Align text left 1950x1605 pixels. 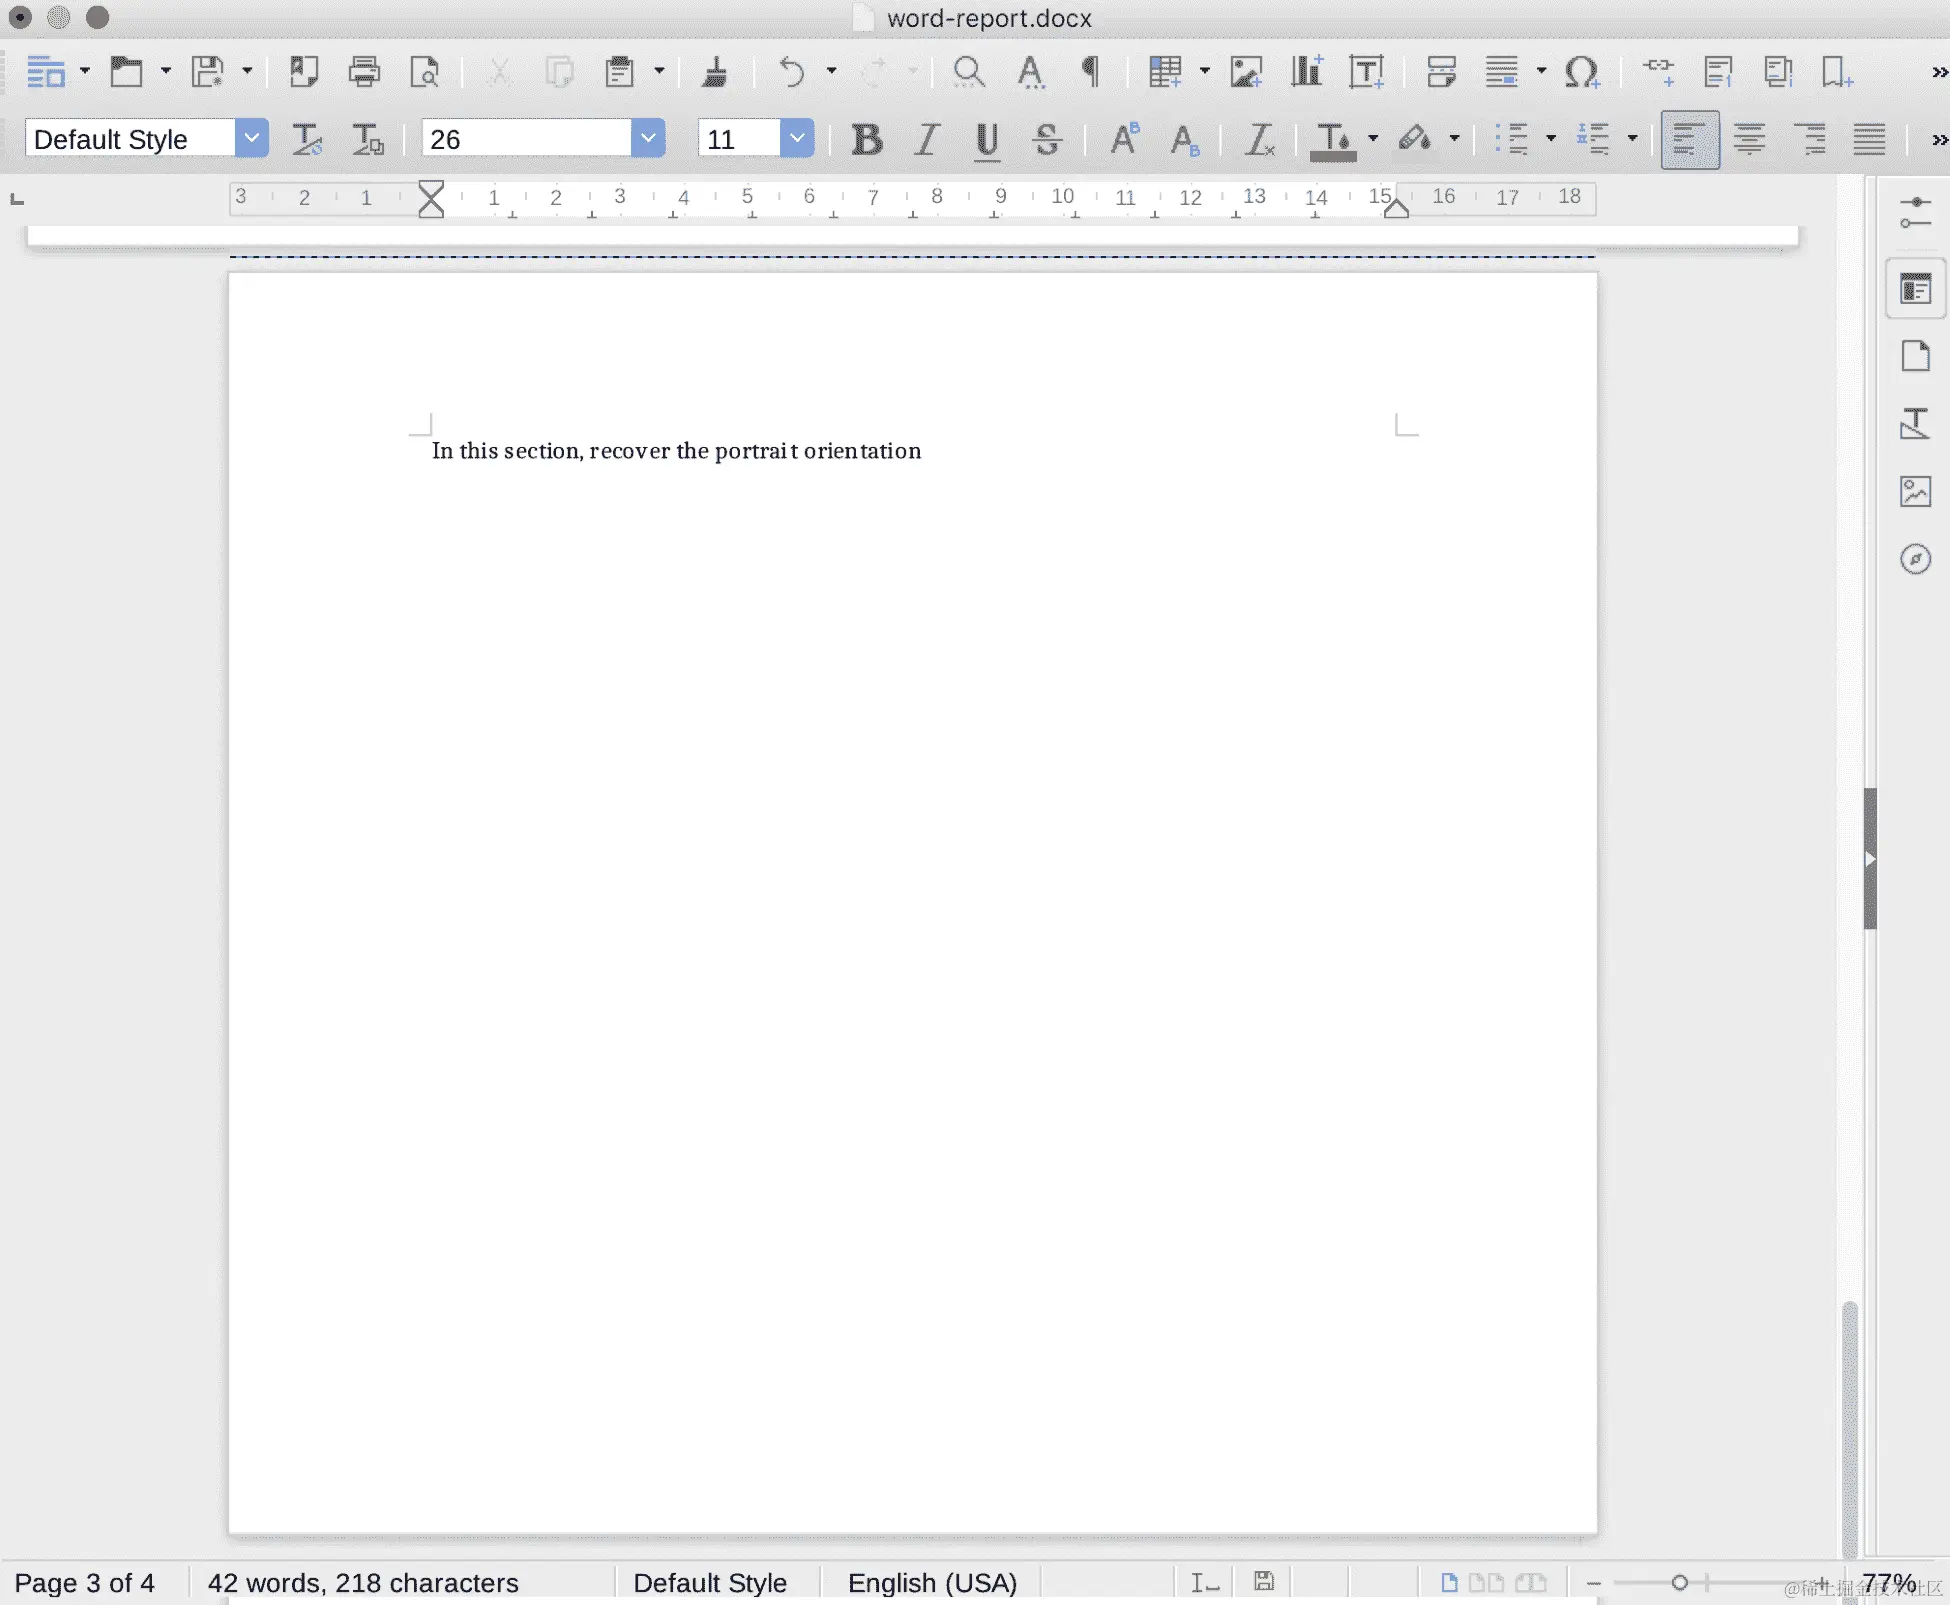click(x=1690, y=140)
